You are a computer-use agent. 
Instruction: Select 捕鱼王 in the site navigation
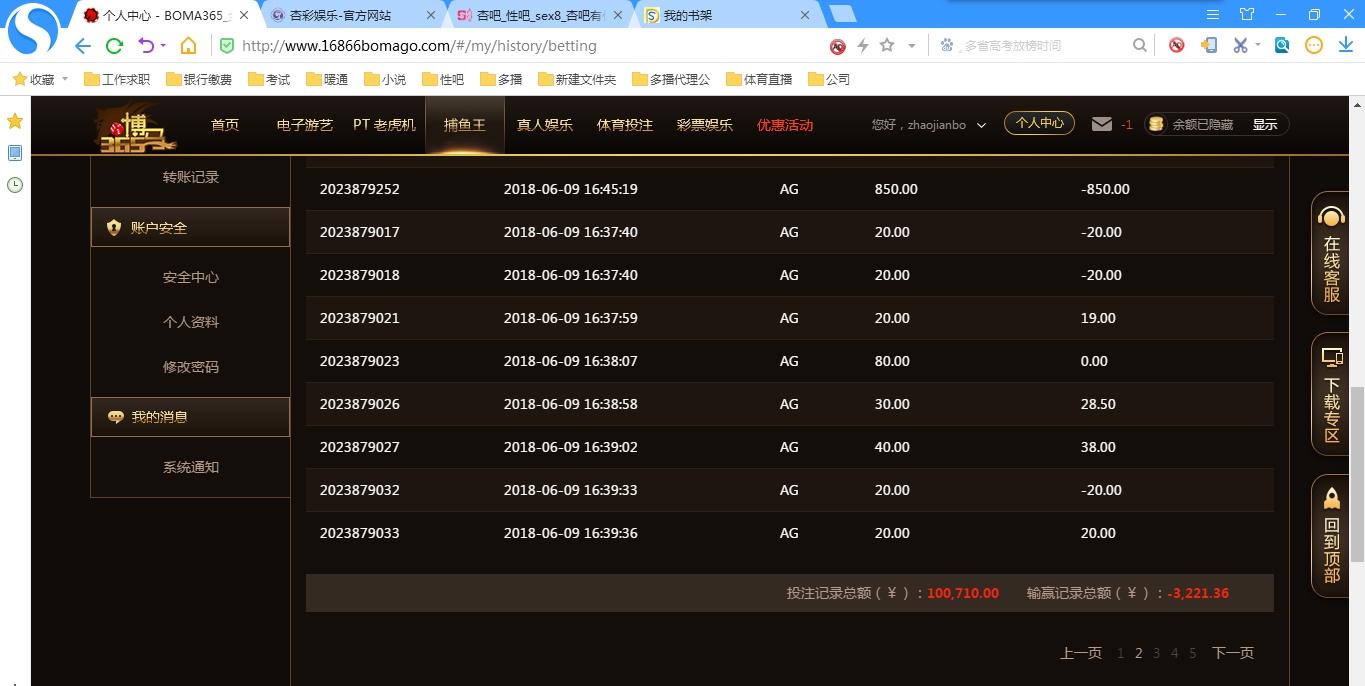coord(465,125)
